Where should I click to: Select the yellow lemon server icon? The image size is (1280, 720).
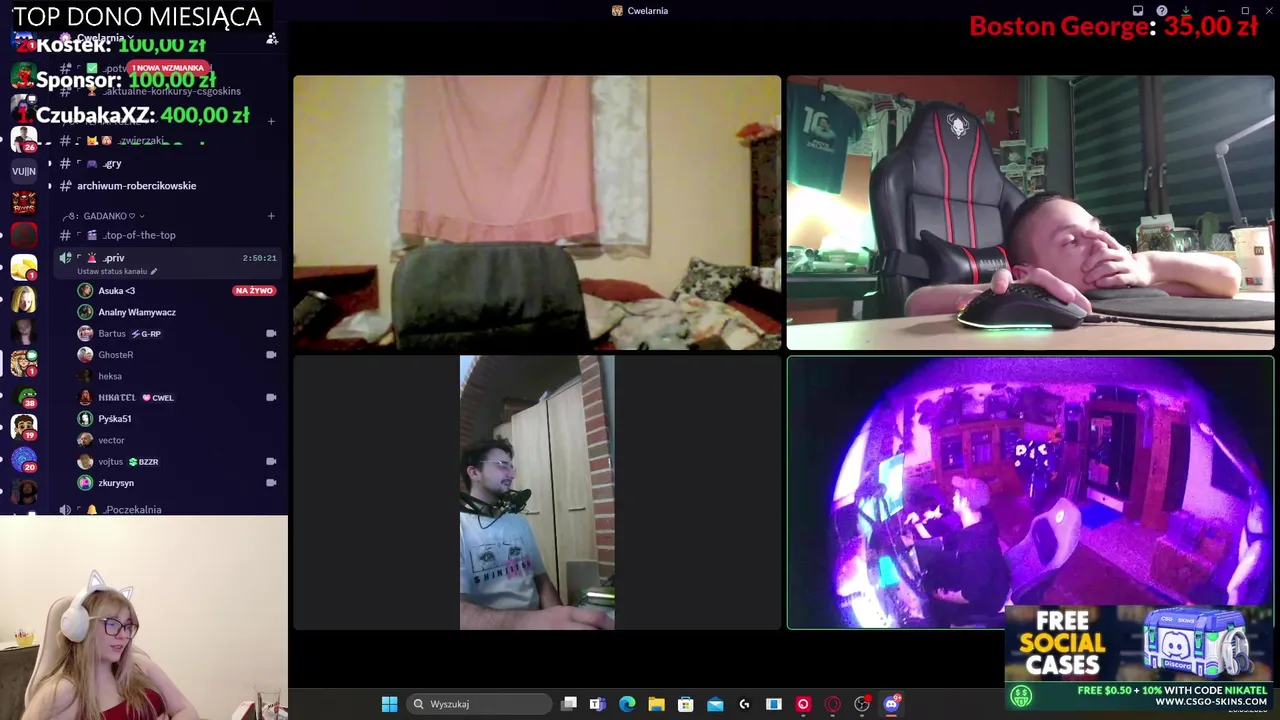pyautogui.click(x=24, y=267)
